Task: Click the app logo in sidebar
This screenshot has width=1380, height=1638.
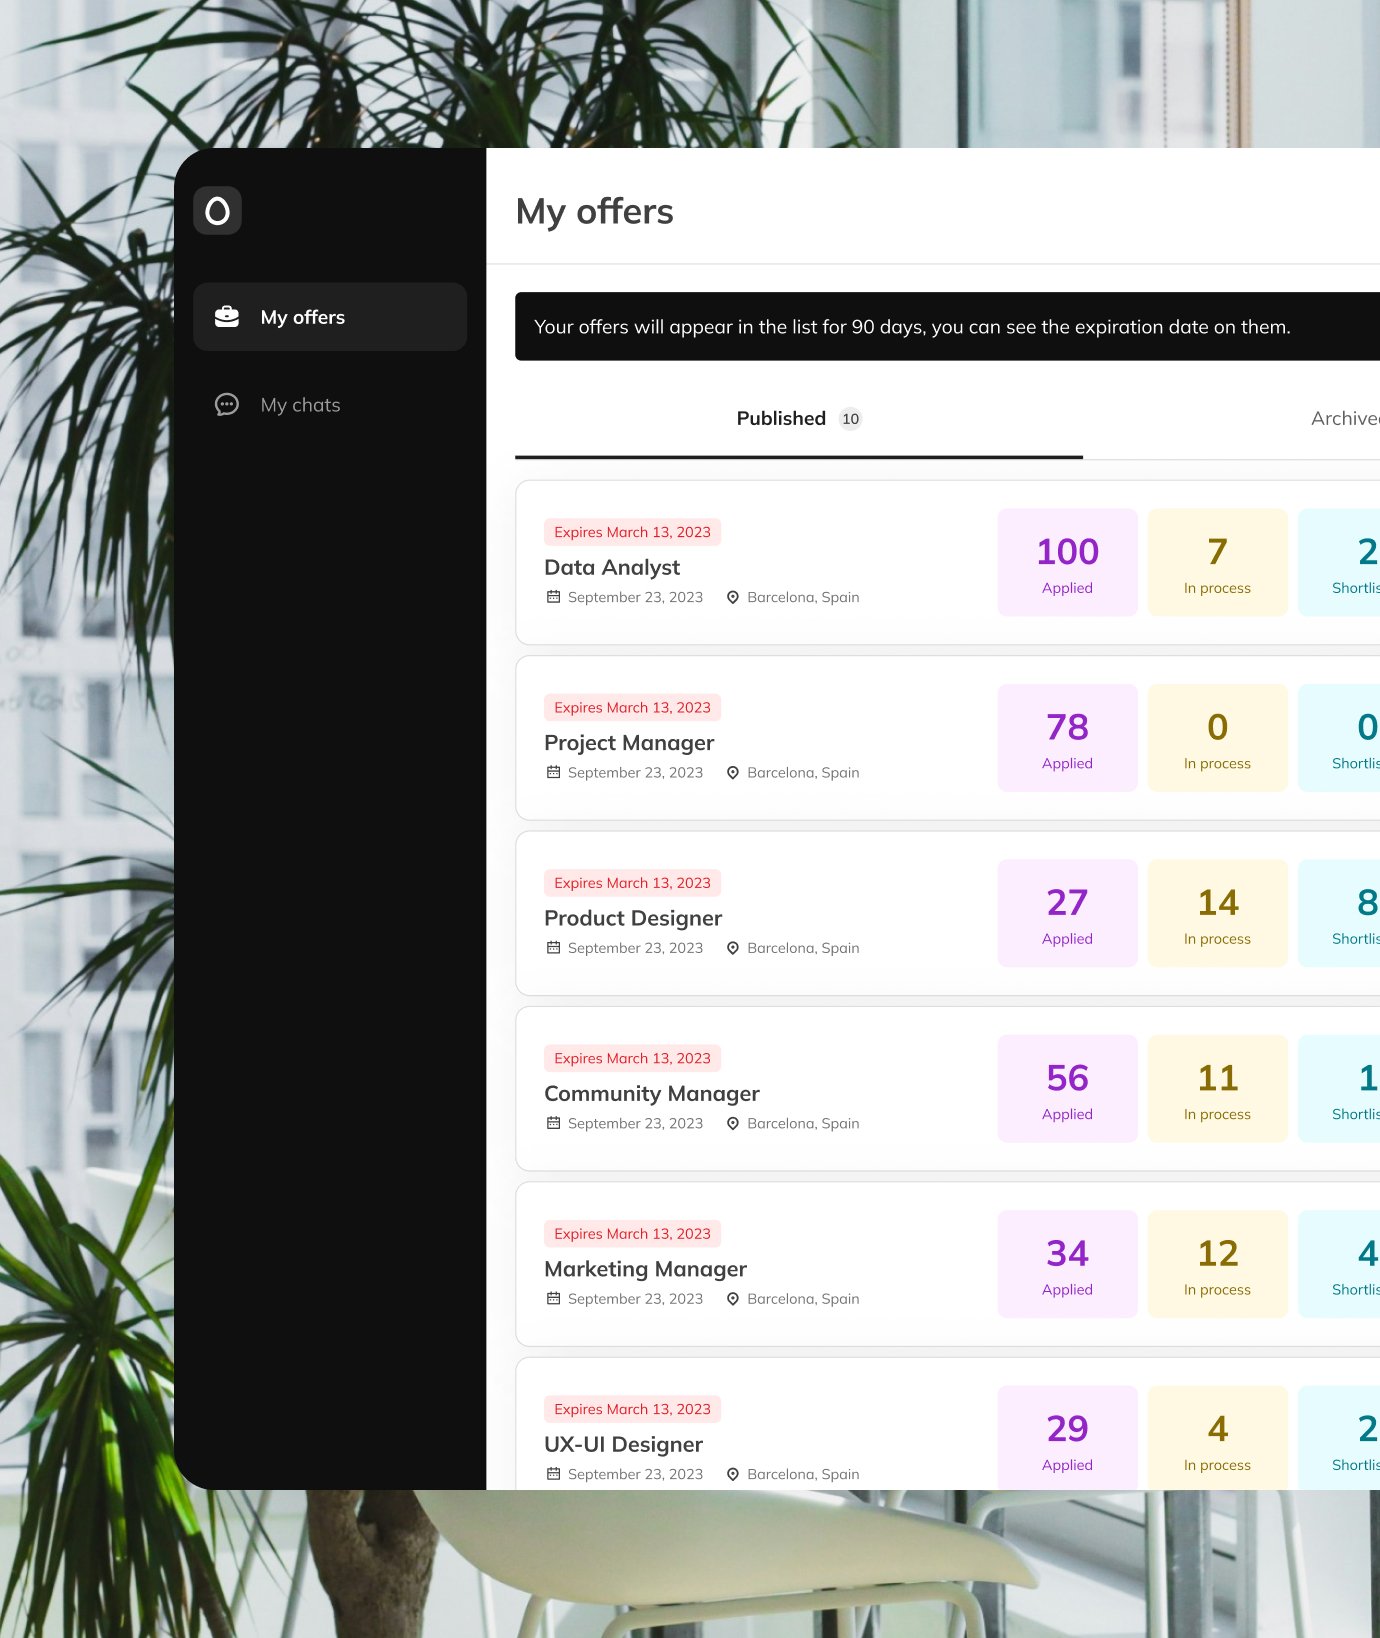Action: [217, 211]
